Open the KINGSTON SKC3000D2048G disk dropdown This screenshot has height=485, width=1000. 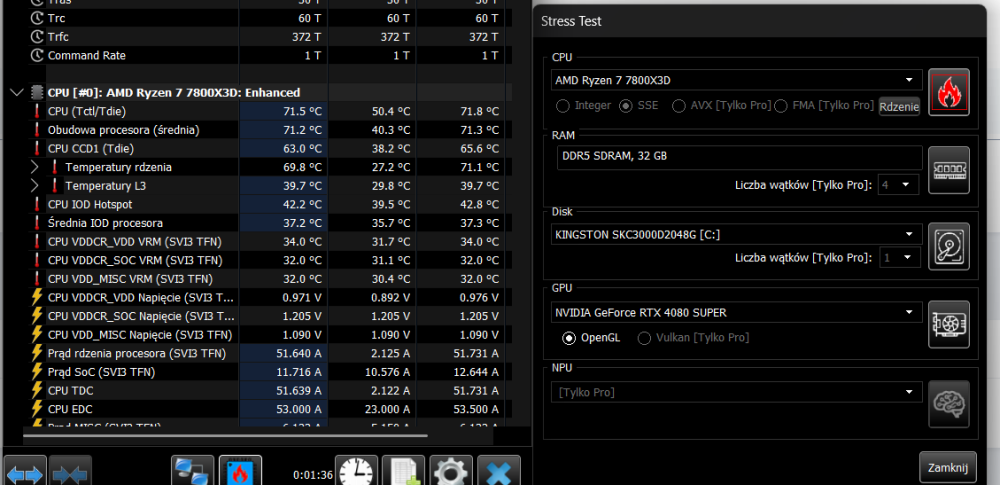pyautogui.click(x=737, y=234)
